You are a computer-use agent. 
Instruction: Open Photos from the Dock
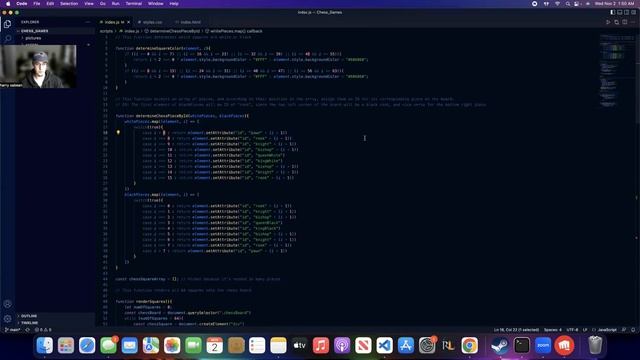coord(172,346)
